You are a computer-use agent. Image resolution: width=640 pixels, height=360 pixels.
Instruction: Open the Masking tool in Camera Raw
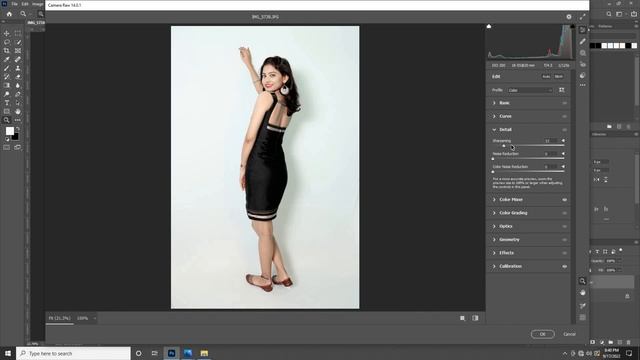[x=582, y=53]
